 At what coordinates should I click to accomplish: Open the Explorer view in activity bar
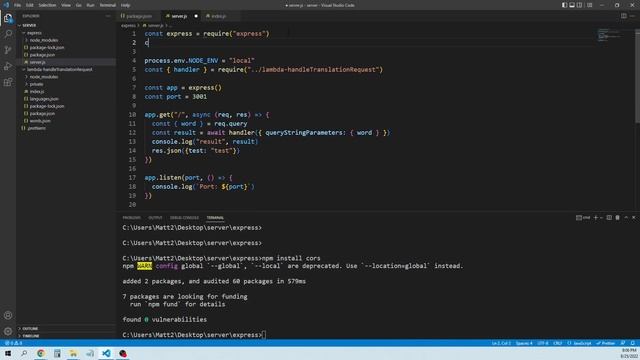[x=8, y=18]
